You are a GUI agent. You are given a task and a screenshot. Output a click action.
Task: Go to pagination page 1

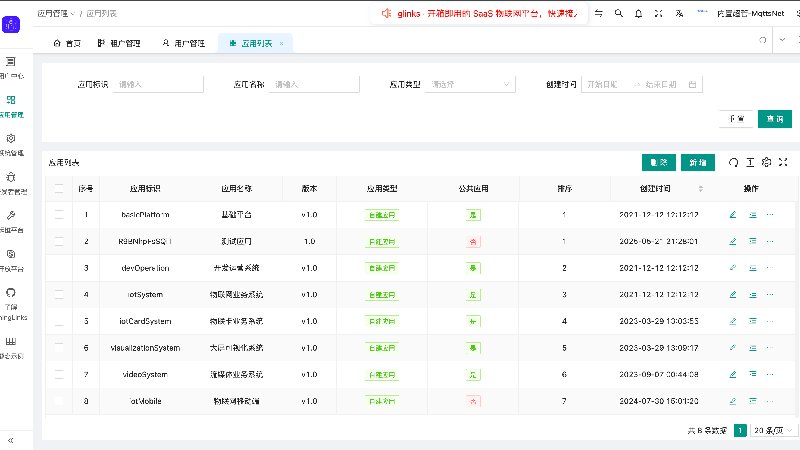740,431
